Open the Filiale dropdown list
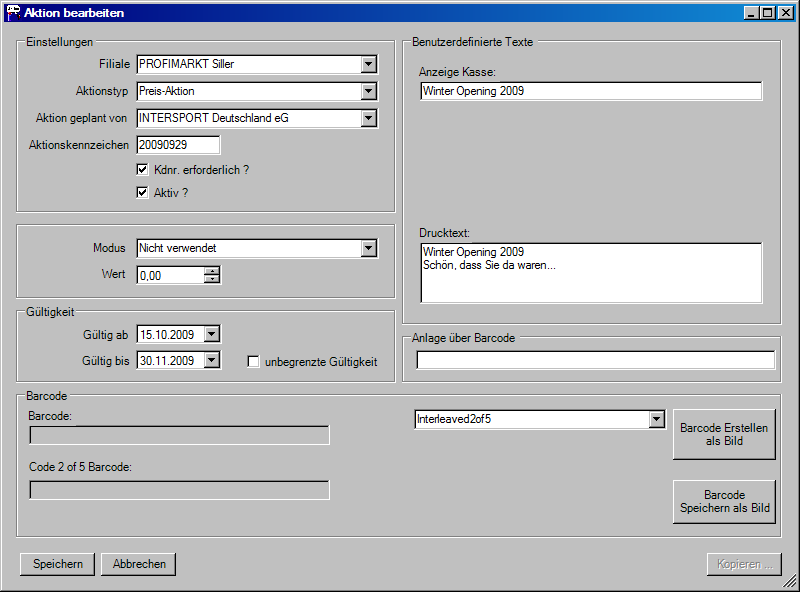Viewport: 800px width, 592px height. (x=369, y=64)
